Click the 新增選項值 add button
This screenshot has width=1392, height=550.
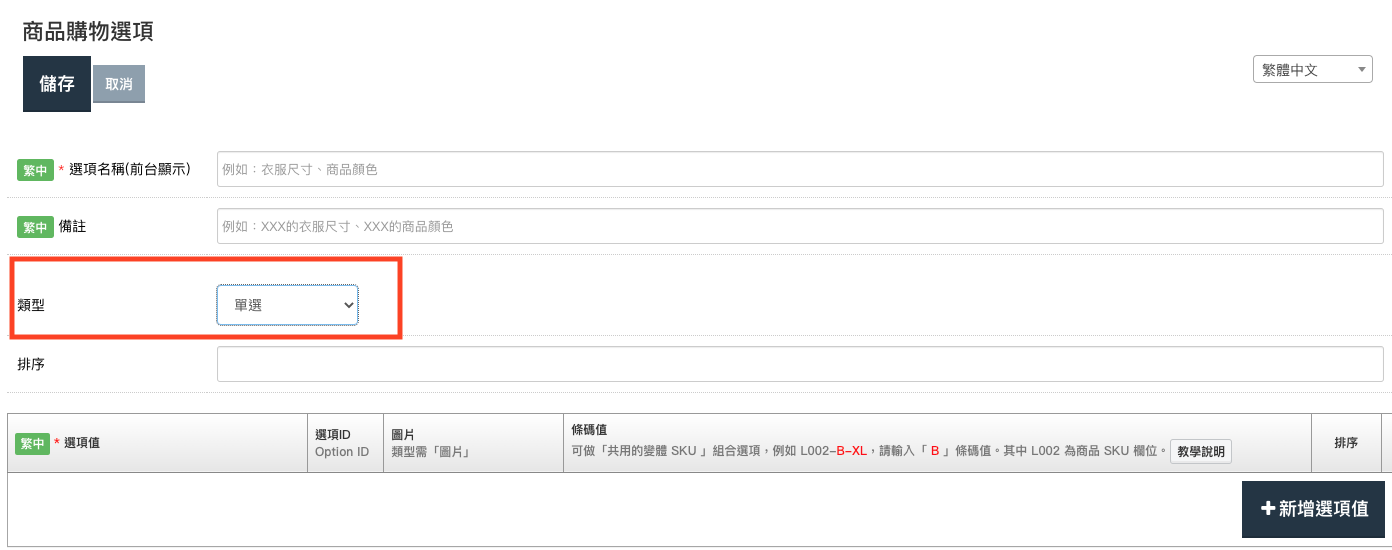click(x=1314, y=509)
